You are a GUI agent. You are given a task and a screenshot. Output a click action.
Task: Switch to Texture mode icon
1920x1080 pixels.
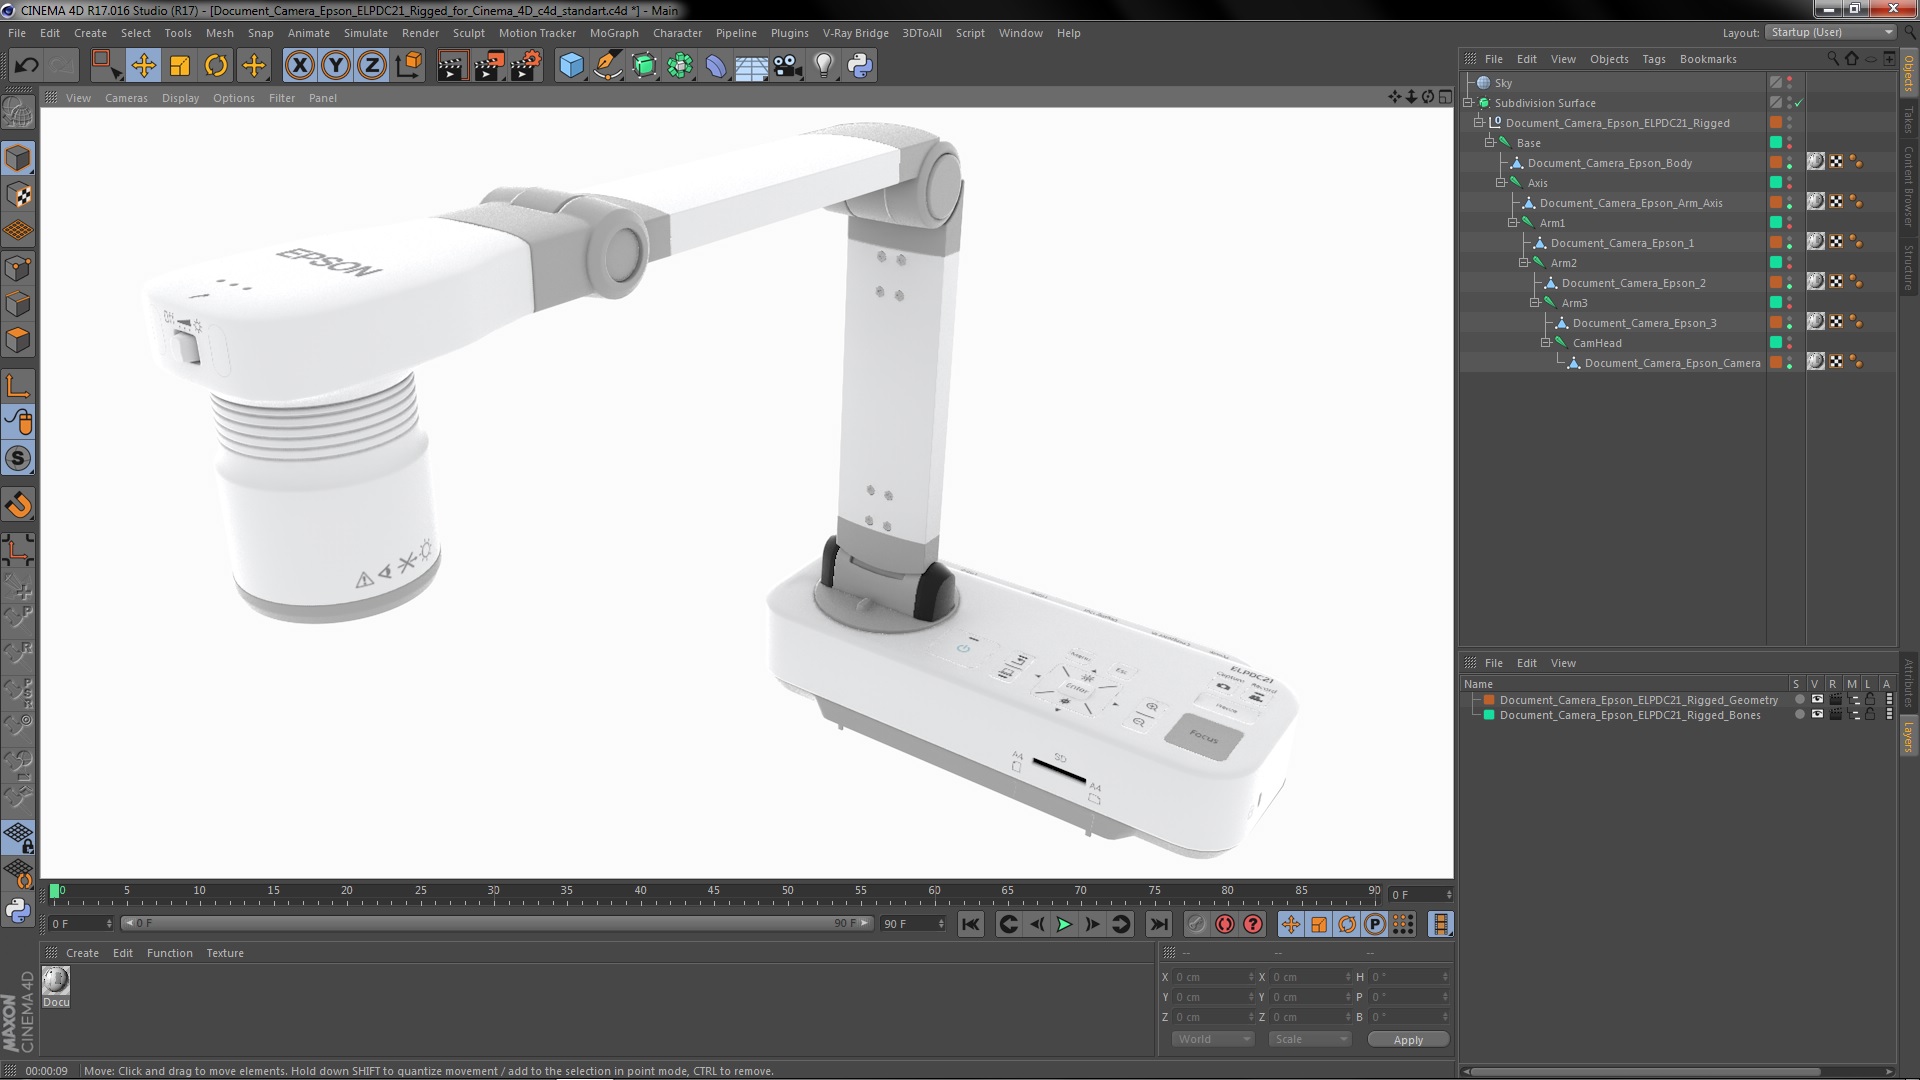(x=18, y=195)
